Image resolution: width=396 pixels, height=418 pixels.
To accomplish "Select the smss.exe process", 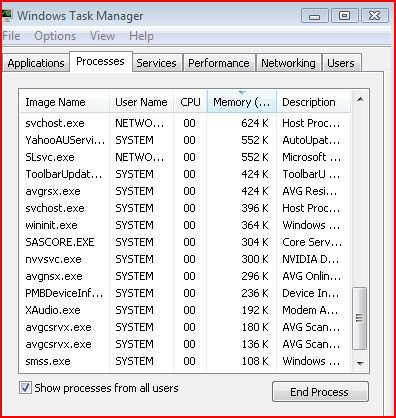I will pyautogui.click(x=185, y=361).
